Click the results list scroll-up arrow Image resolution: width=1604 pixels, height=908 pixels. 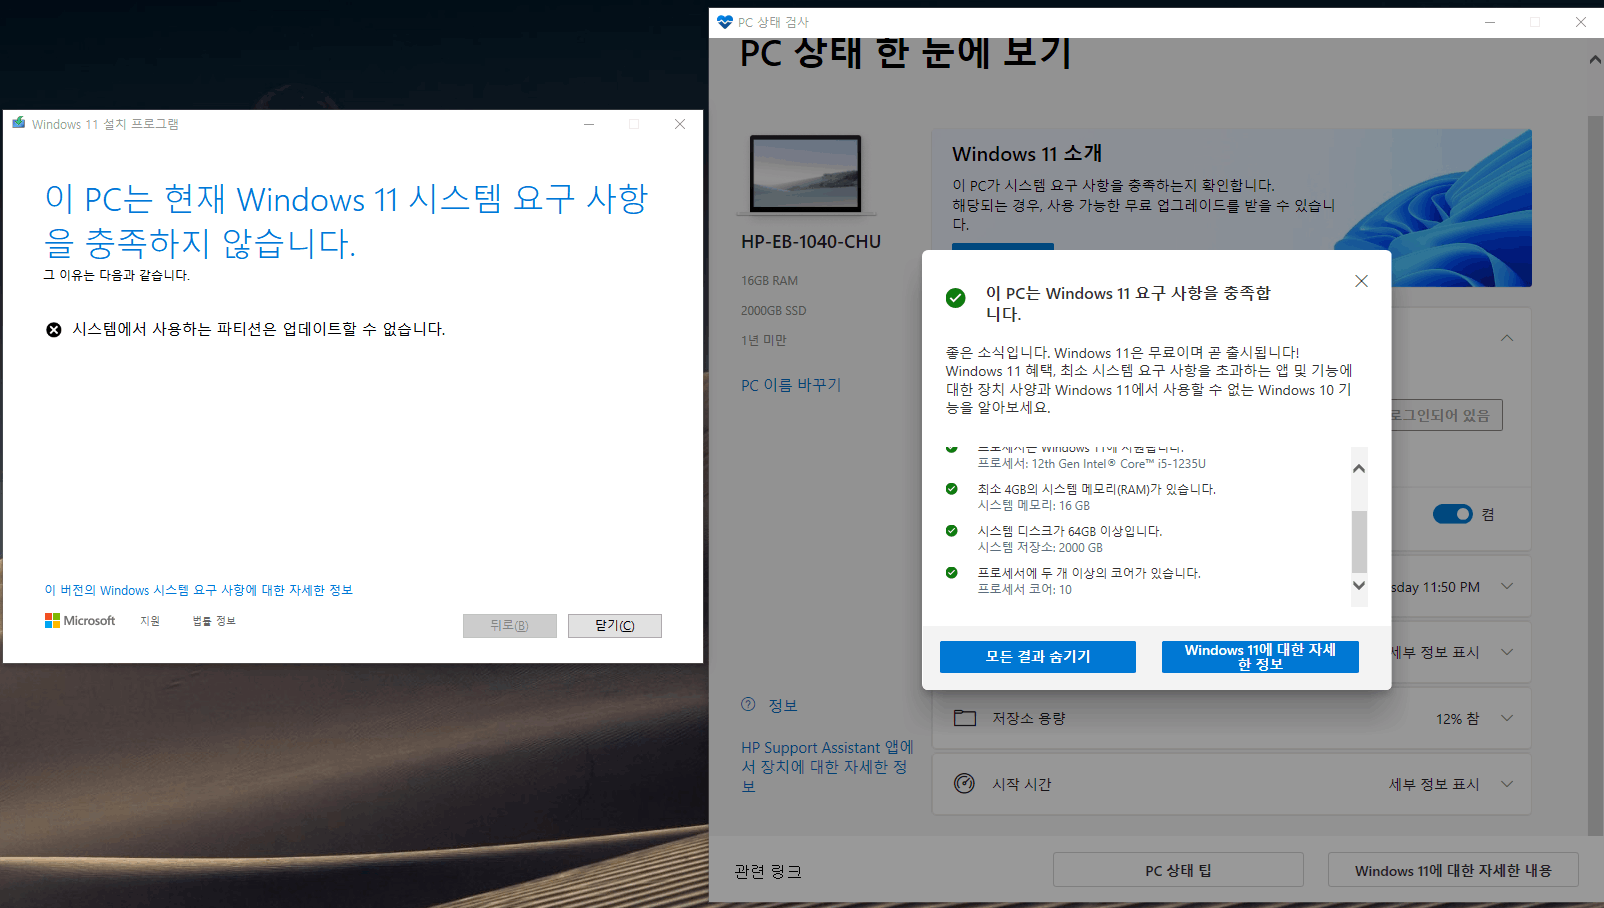1359,468
